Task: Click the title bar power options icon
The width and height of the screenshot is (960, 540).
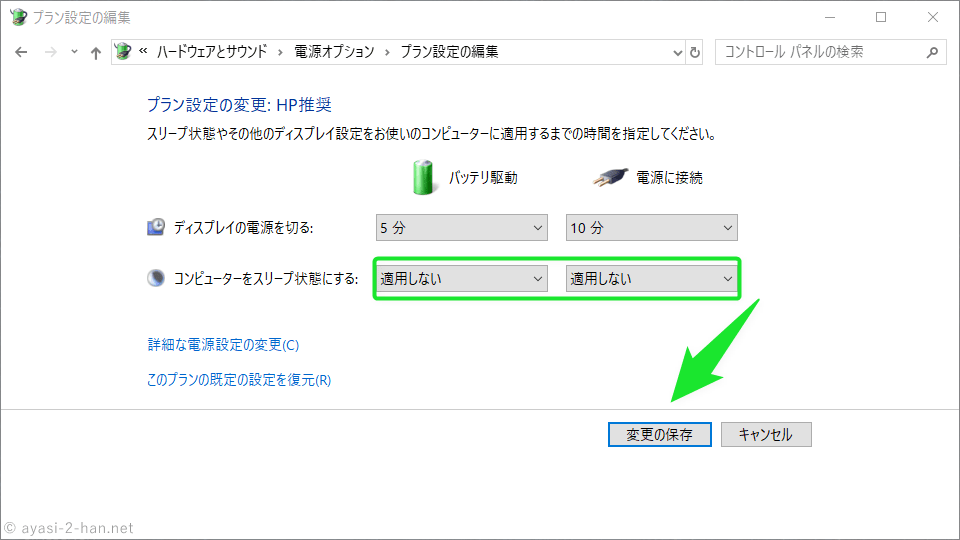Action: [x=18, y=17]
